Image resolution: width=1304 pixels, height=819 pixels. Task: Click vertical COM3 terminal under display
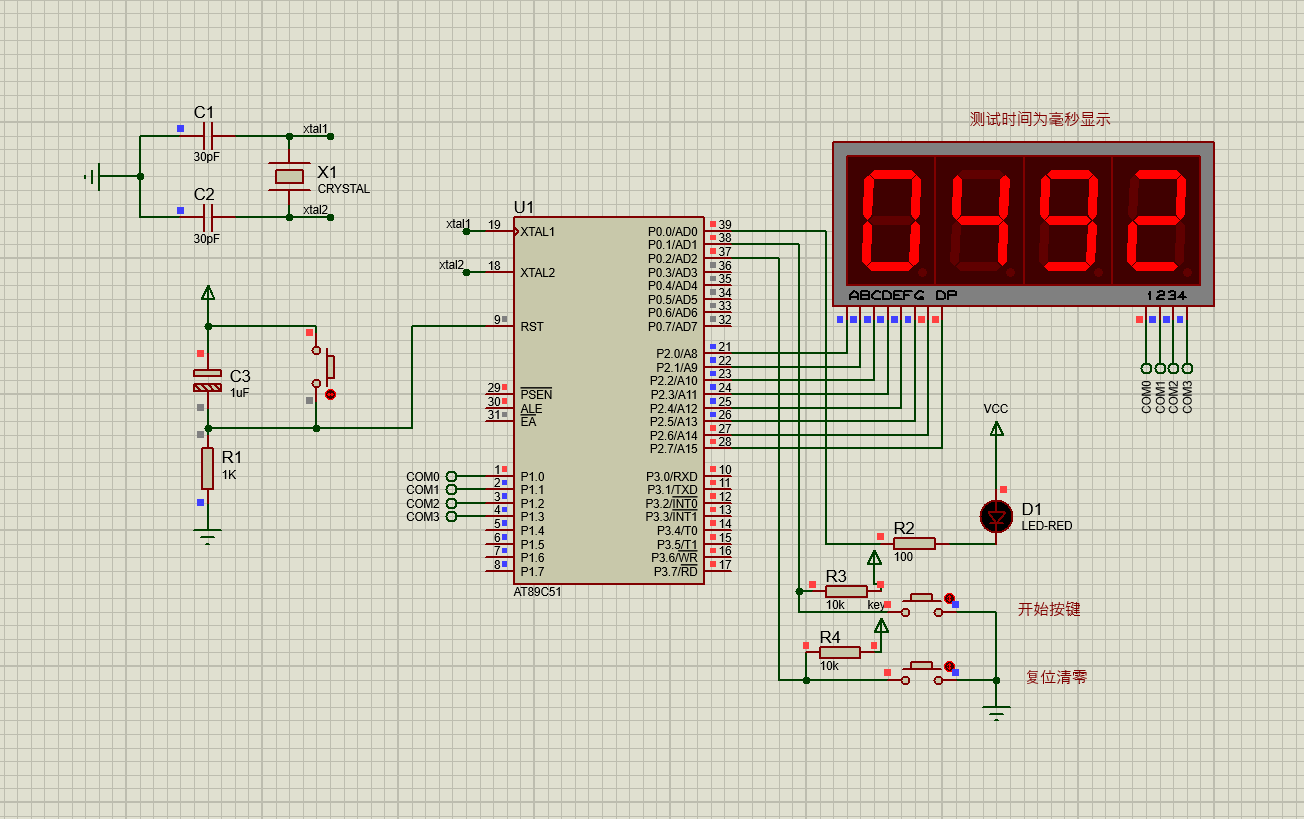click(1187, 368)
